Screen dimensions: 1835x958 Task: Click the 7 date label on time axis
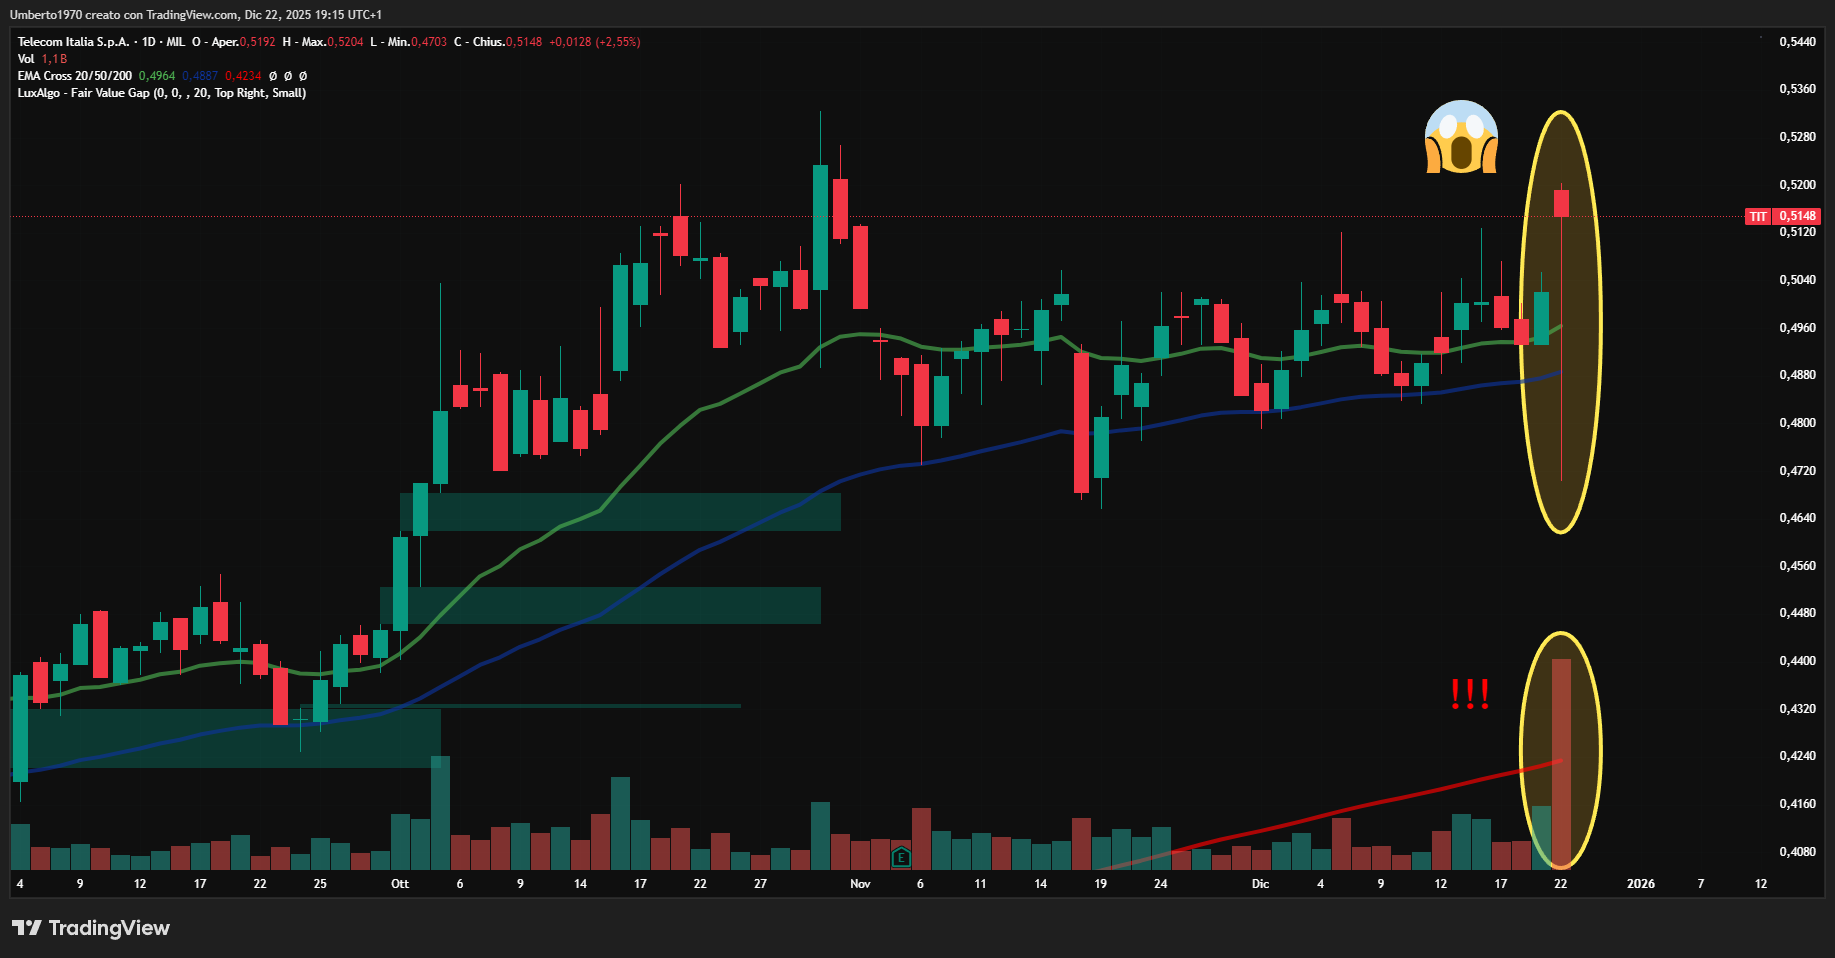tap(1701, 884)
